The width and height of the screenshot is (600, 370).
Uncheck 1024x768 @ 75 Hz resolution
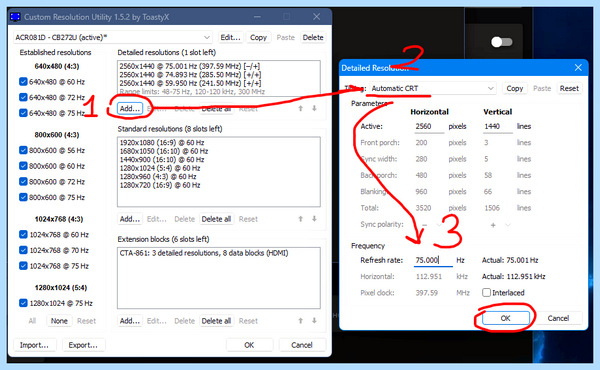click(23, 266)
